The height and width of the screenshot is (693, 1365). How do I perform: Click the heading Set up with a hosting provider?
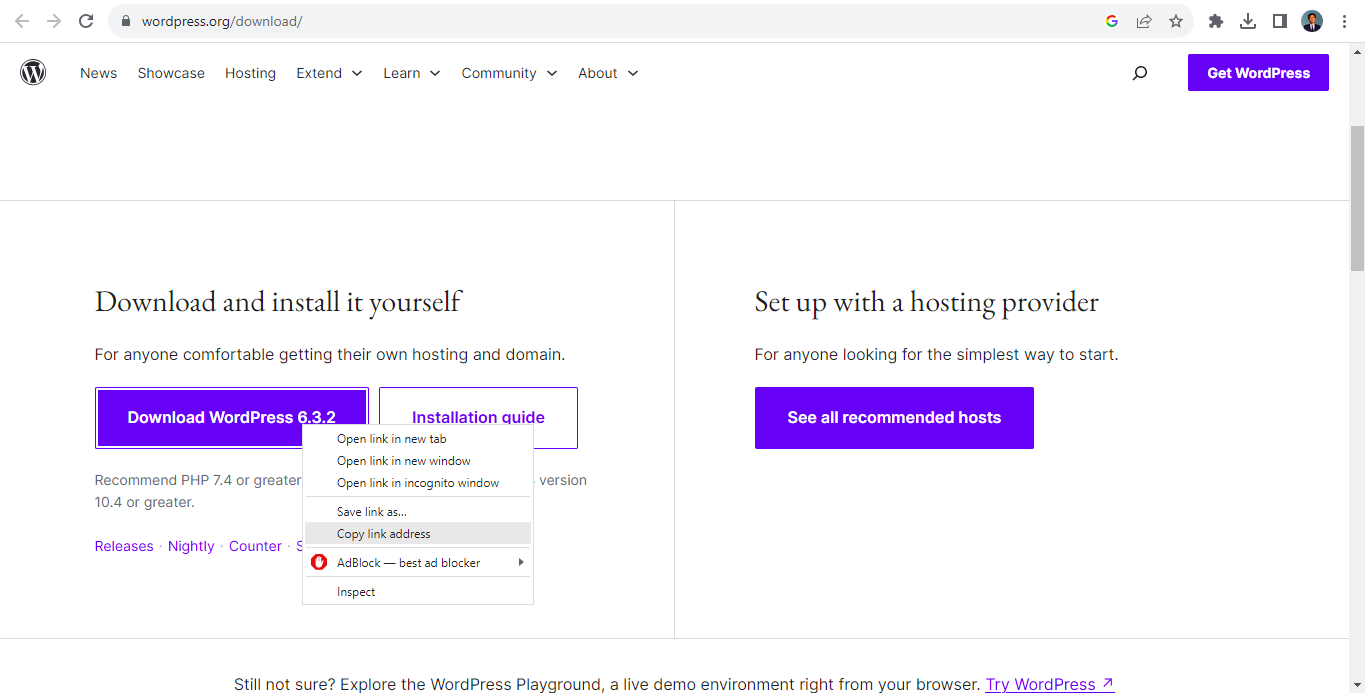[926, 301]
